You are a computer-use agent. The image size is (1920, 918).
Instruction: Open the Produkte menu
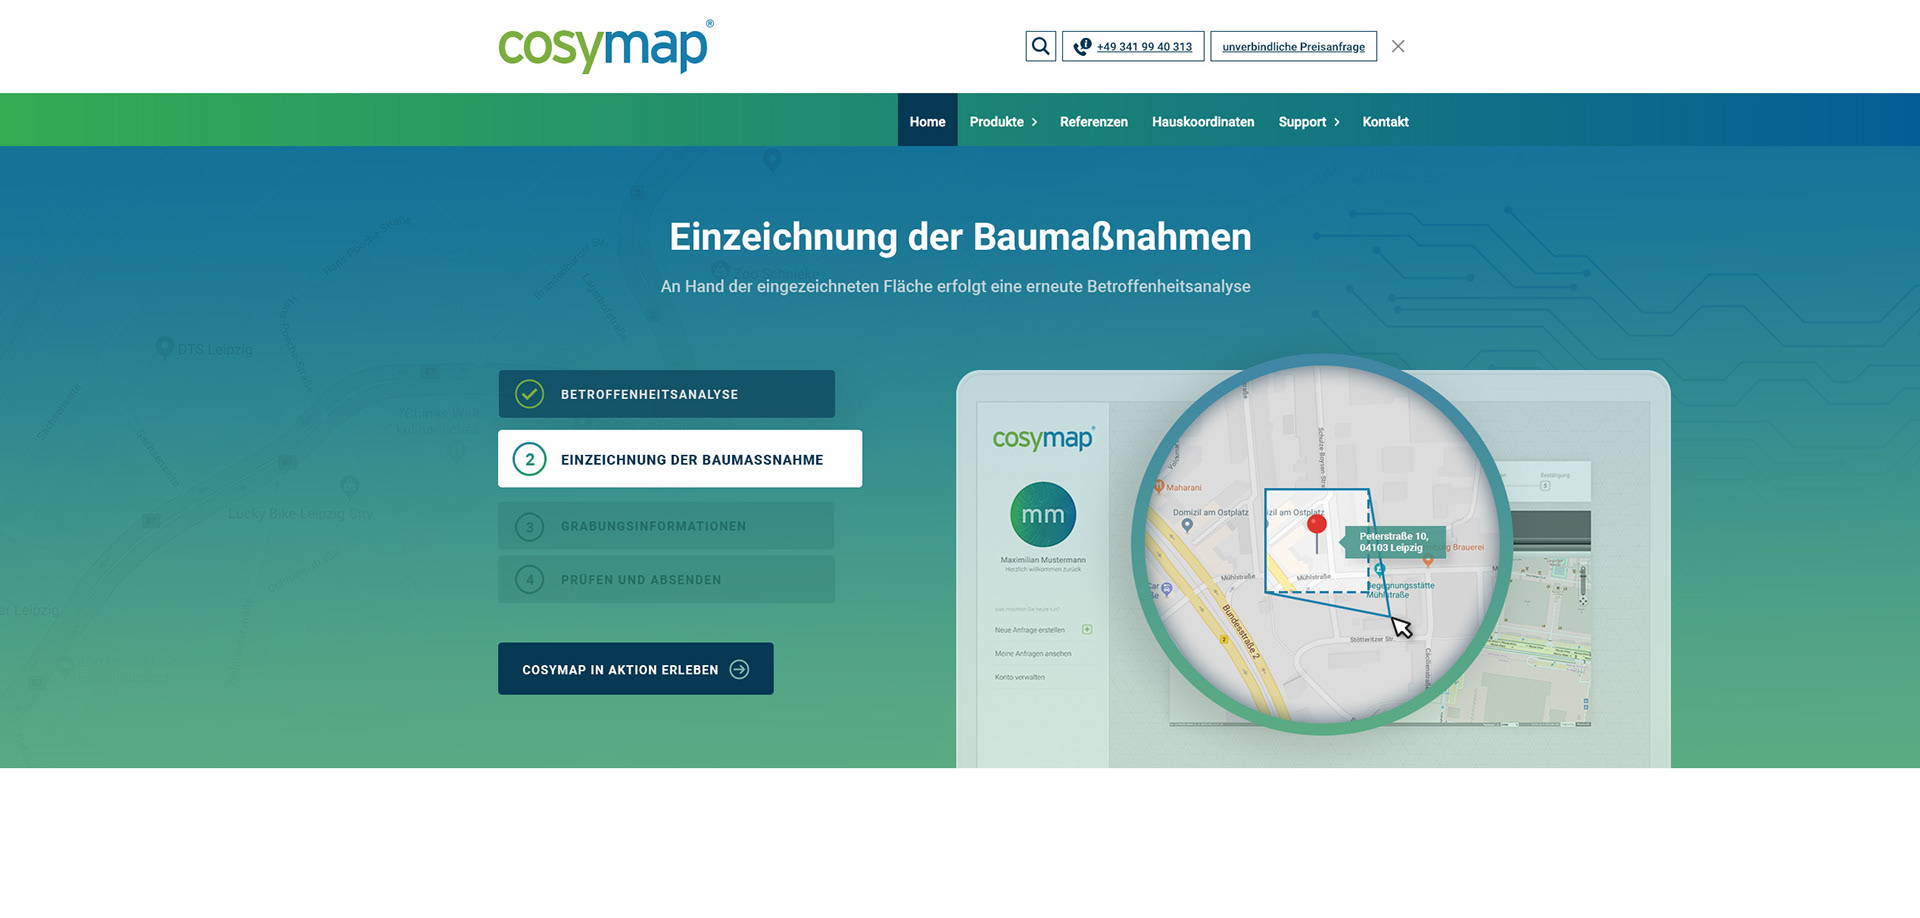click(996, 121)
